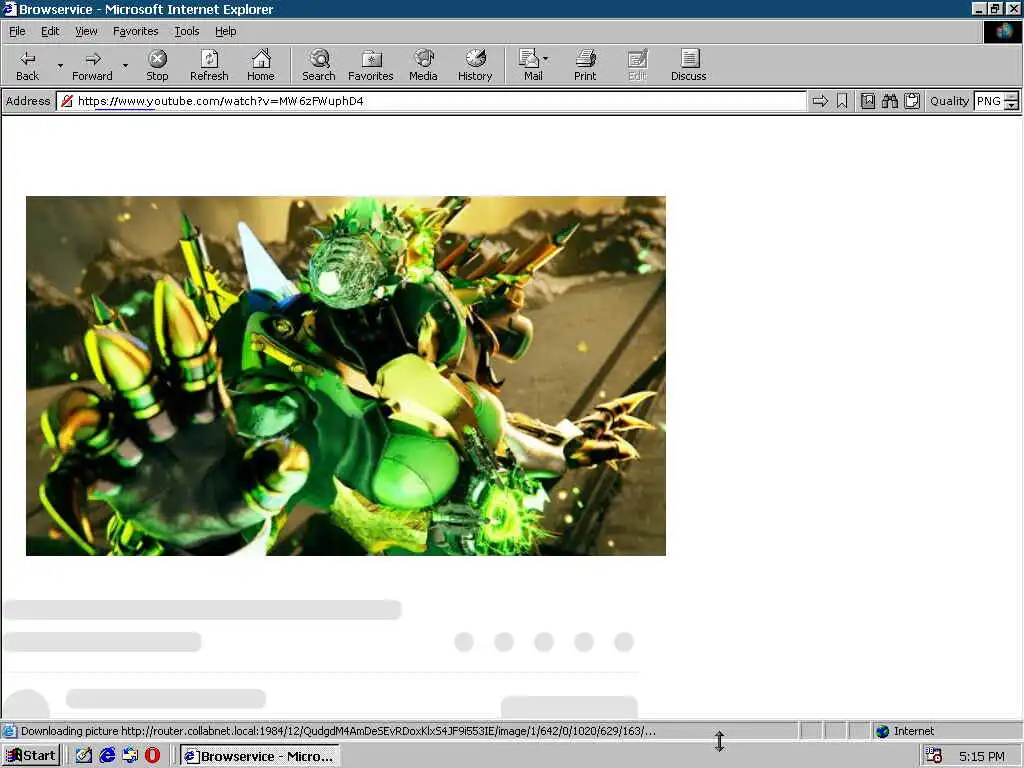Click the Go arrow beside address bar
This screenshot has height=768, width=1024.
tap(820, 101)
